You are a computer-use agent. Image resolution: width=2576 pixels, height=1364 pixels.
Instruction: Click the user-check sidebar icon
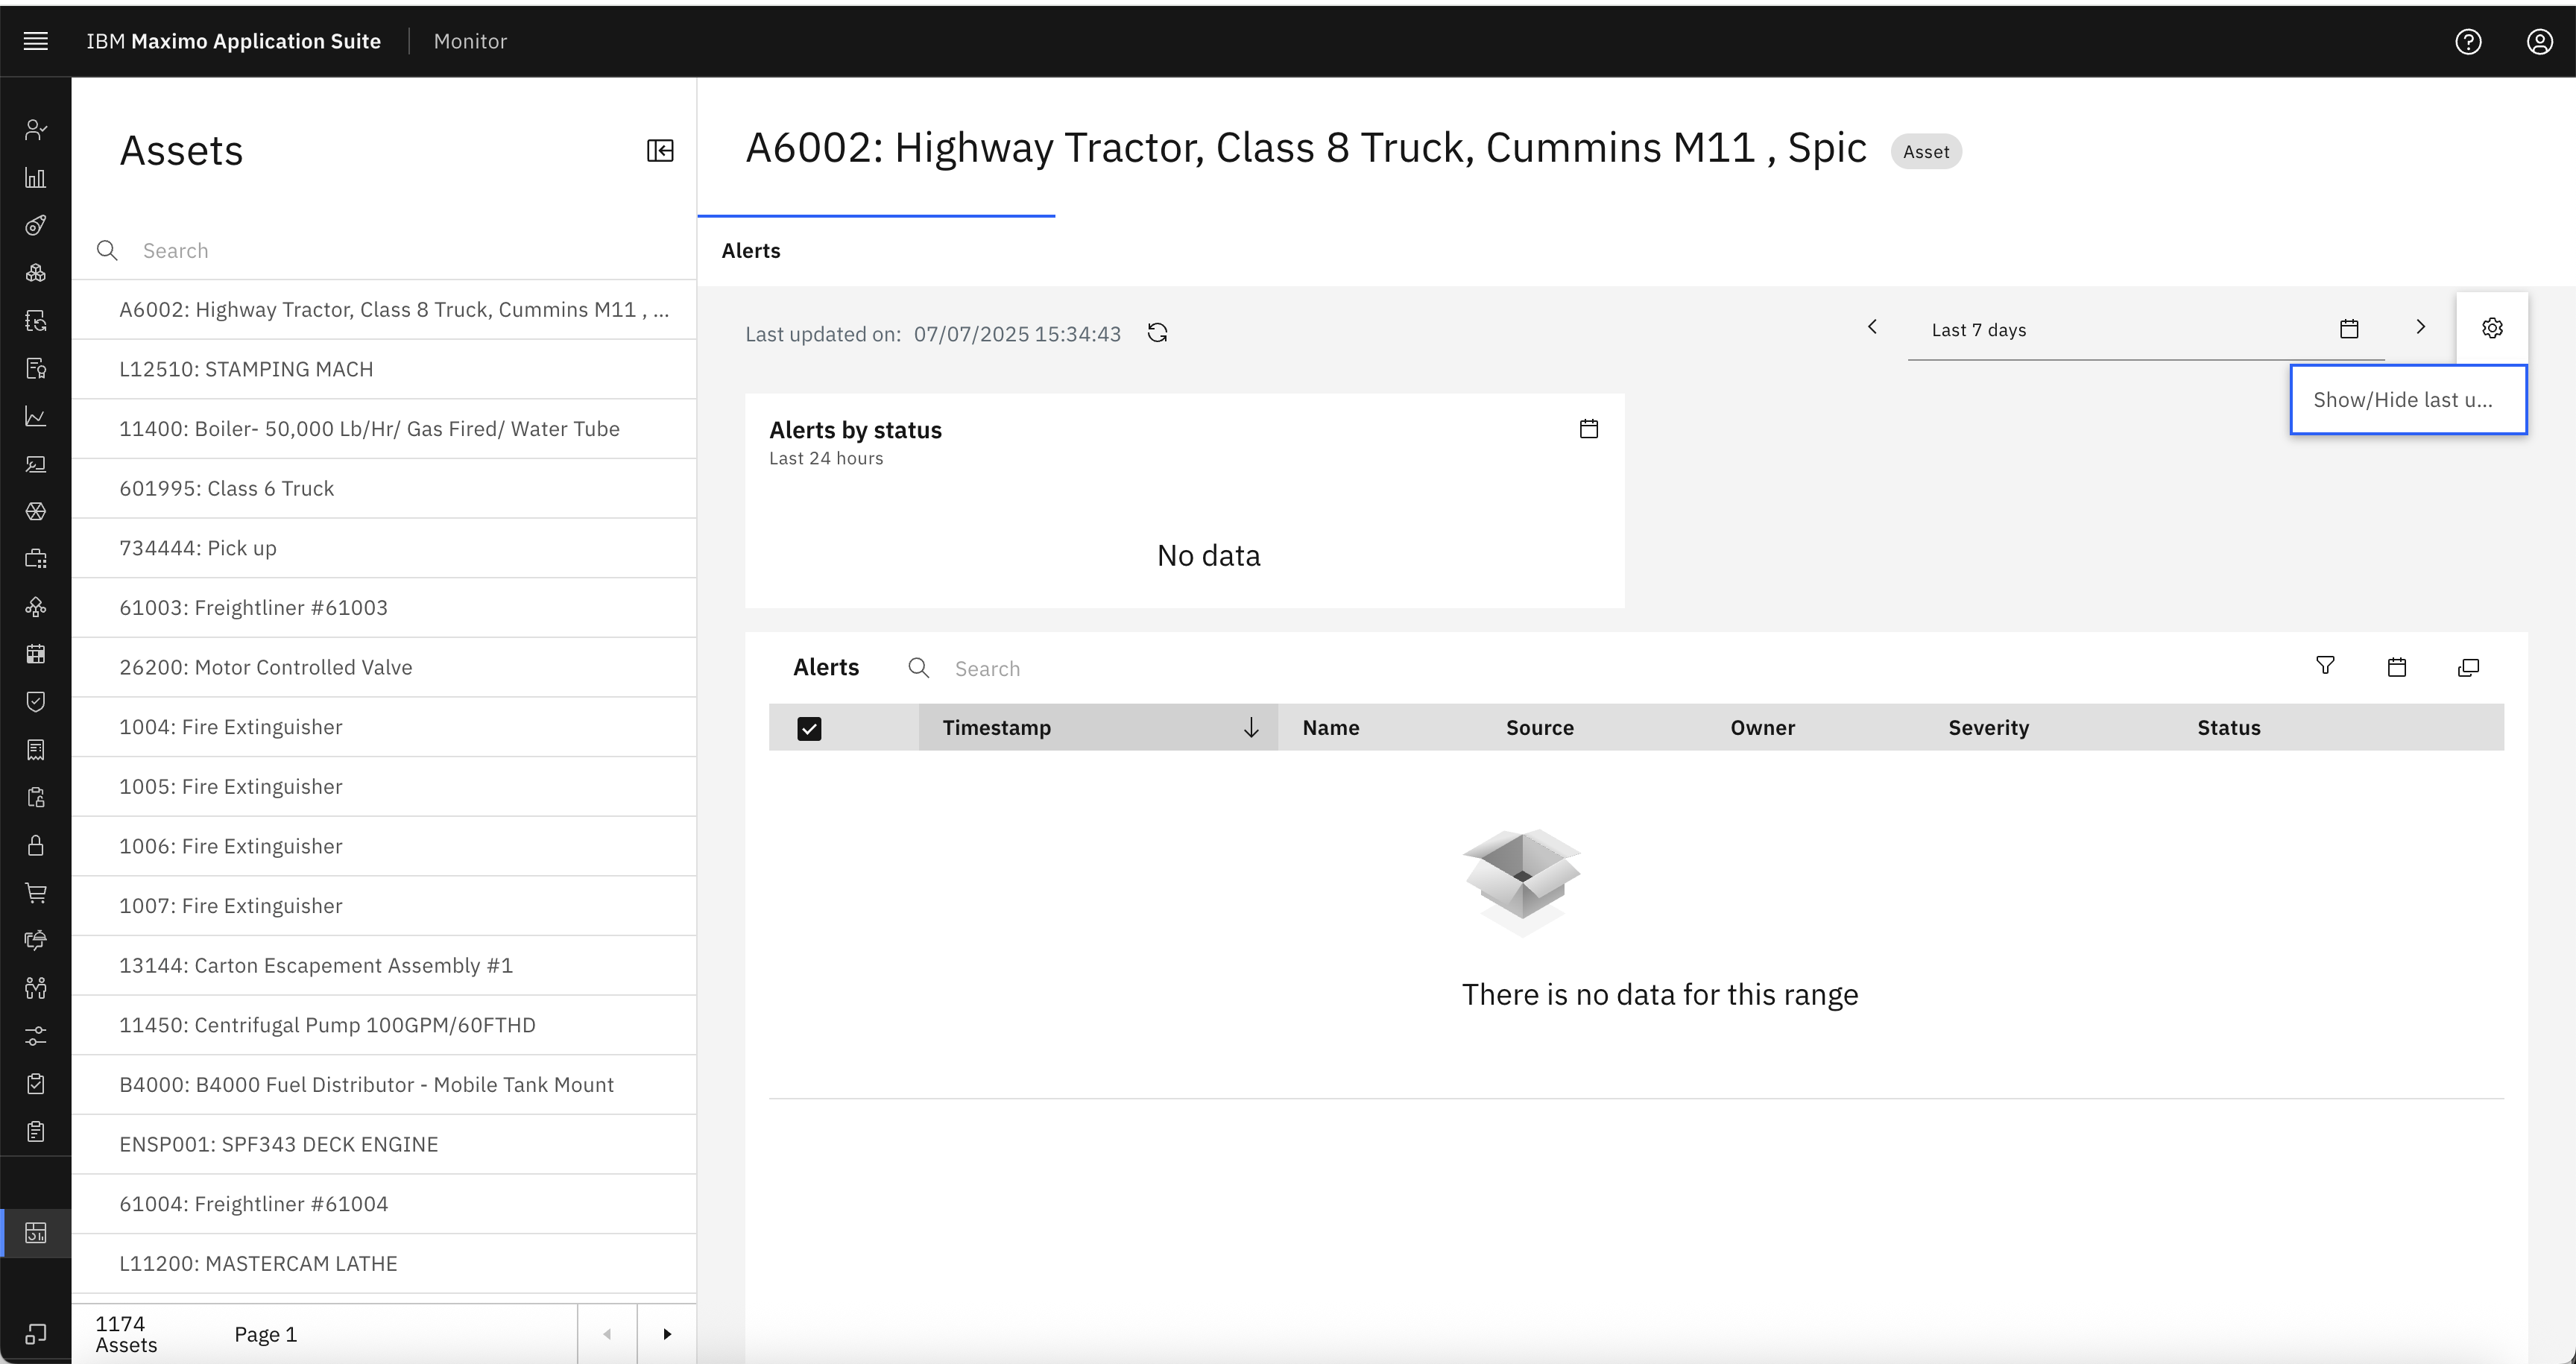pyautogui.click(x=36, y=130)
